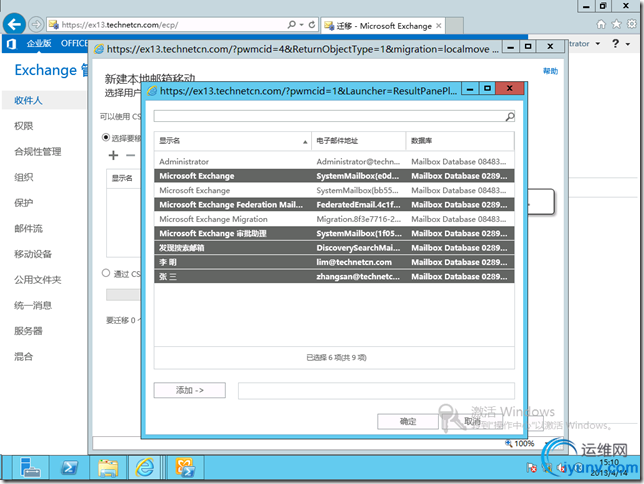Open address bar search dropdown arrow

click(301, 25)
